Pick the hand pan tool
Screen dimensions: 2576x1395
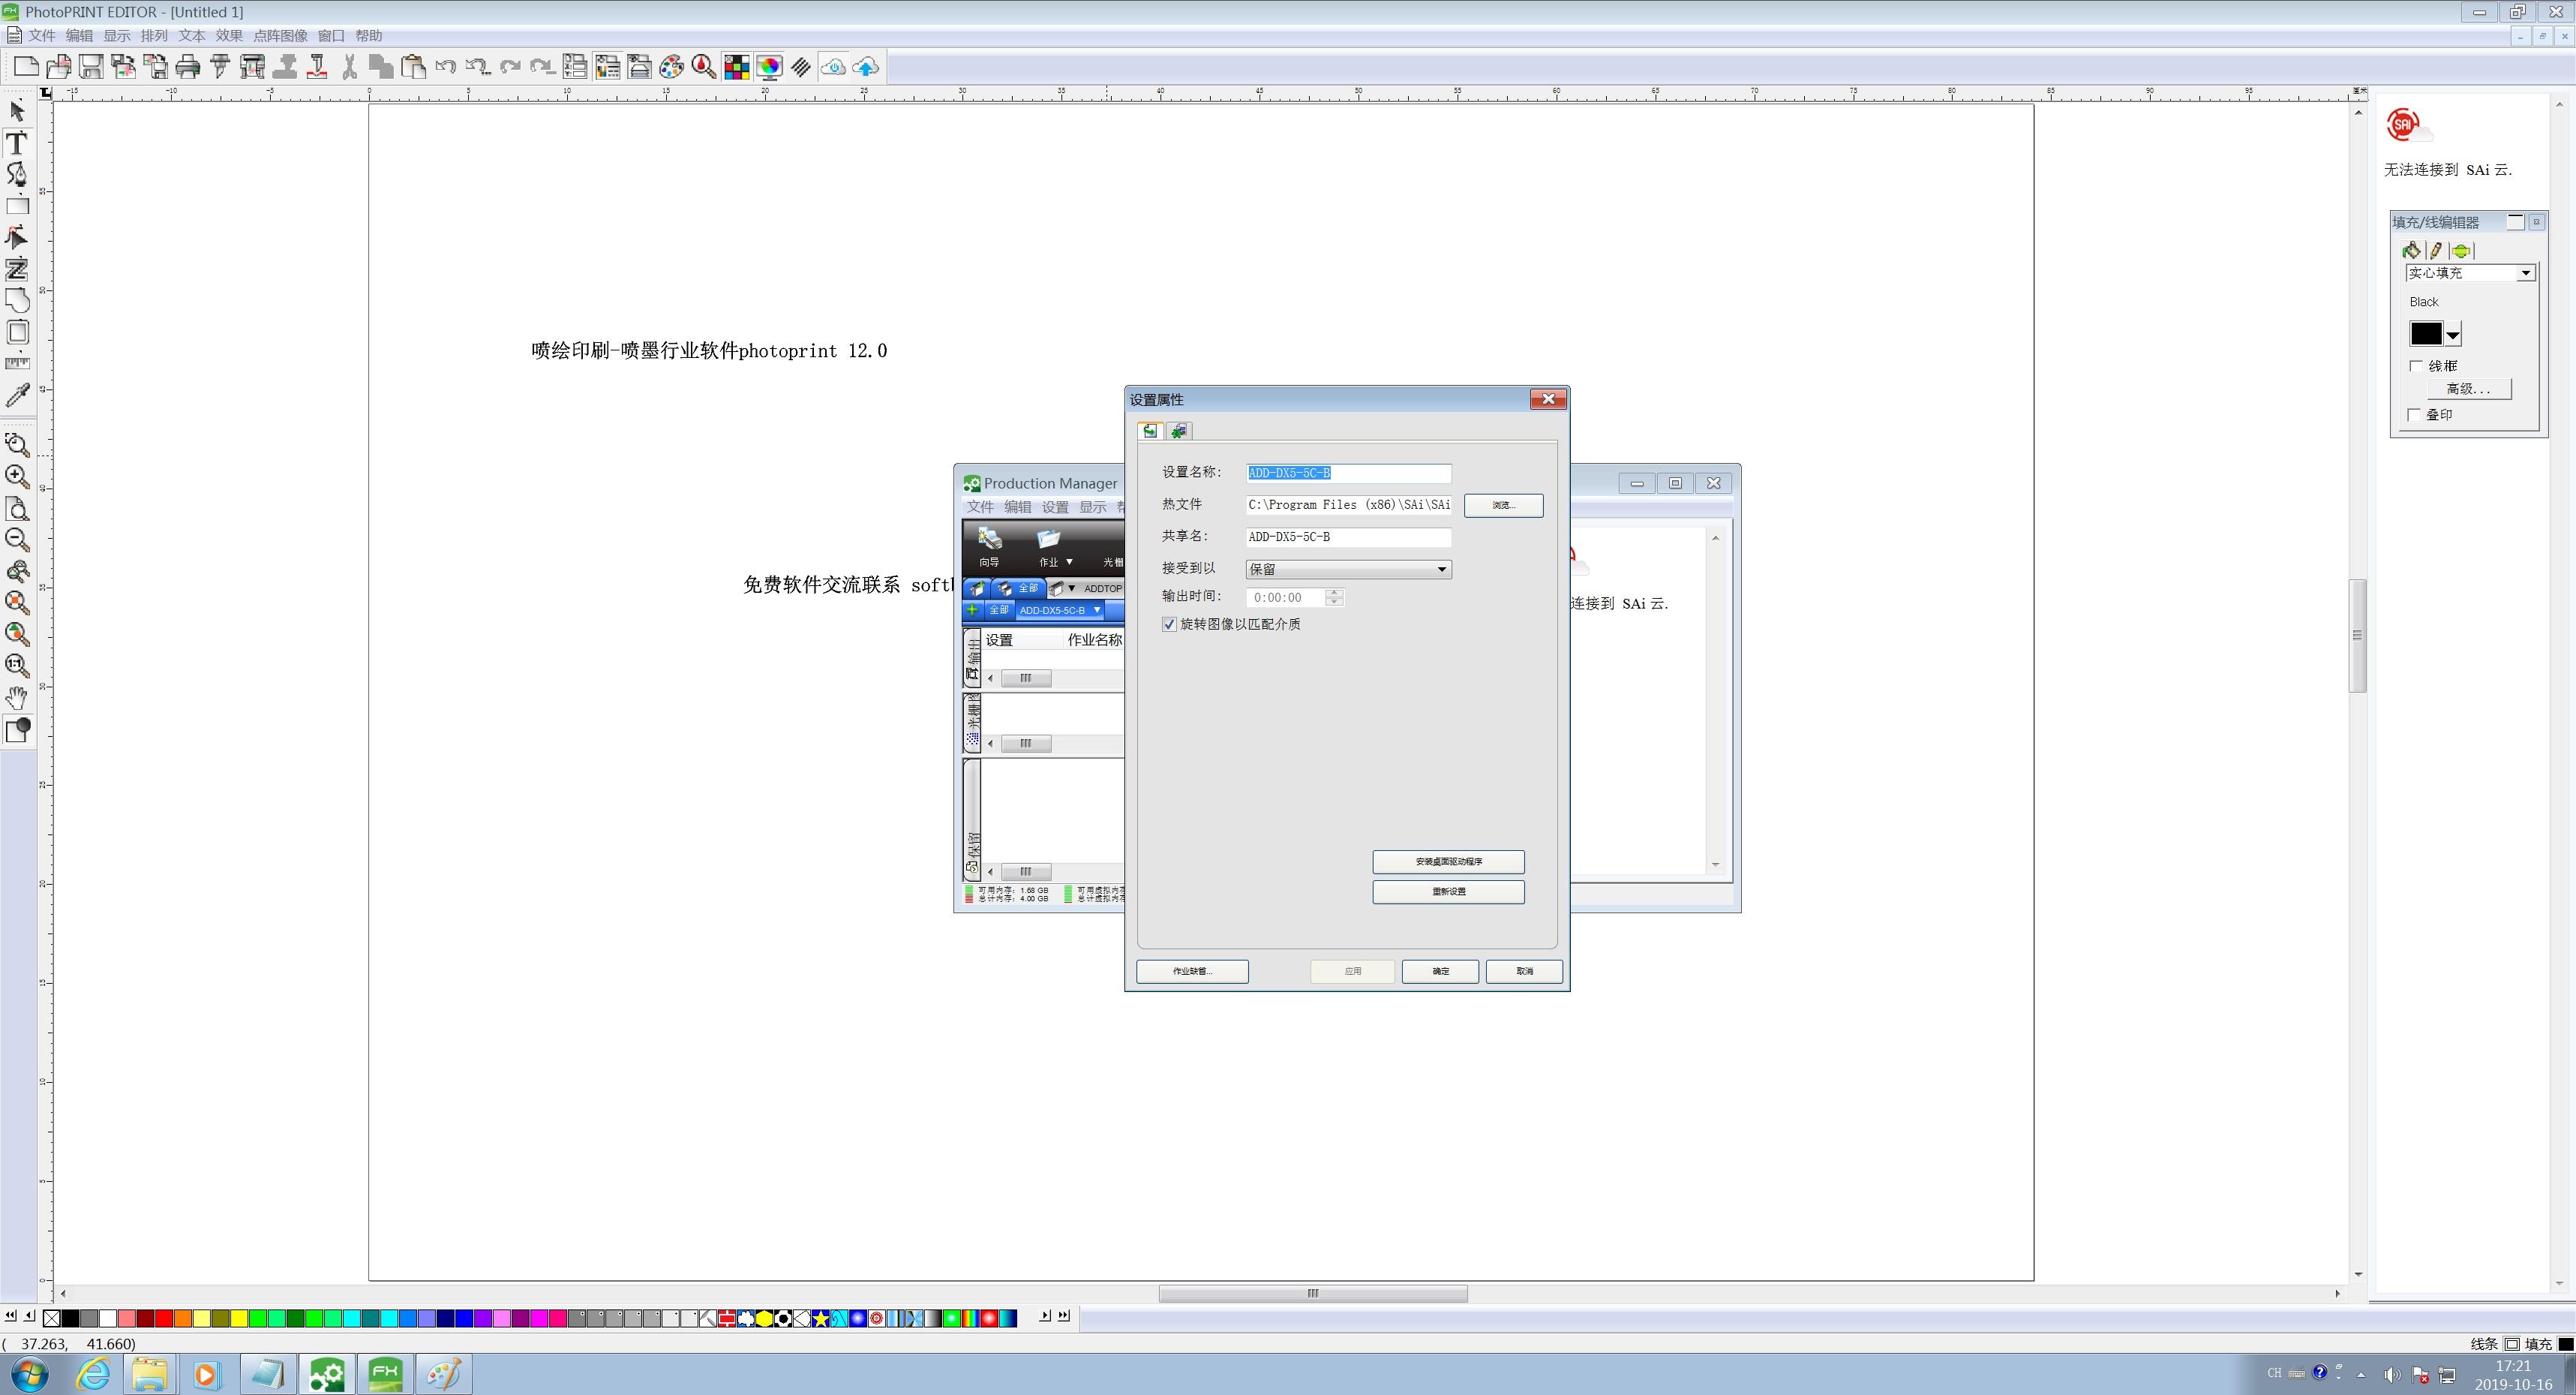(x=17, y=697)
